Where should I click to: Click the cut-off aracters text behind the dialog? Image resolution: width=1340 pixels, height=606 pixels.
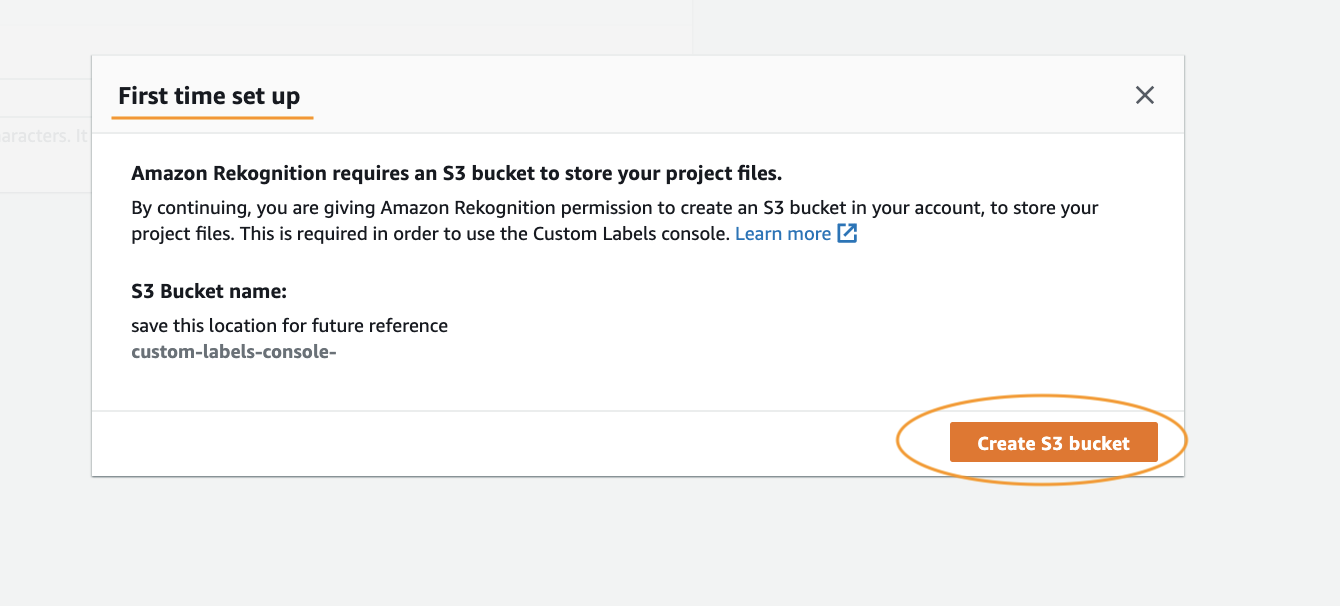tap(45, 135)
